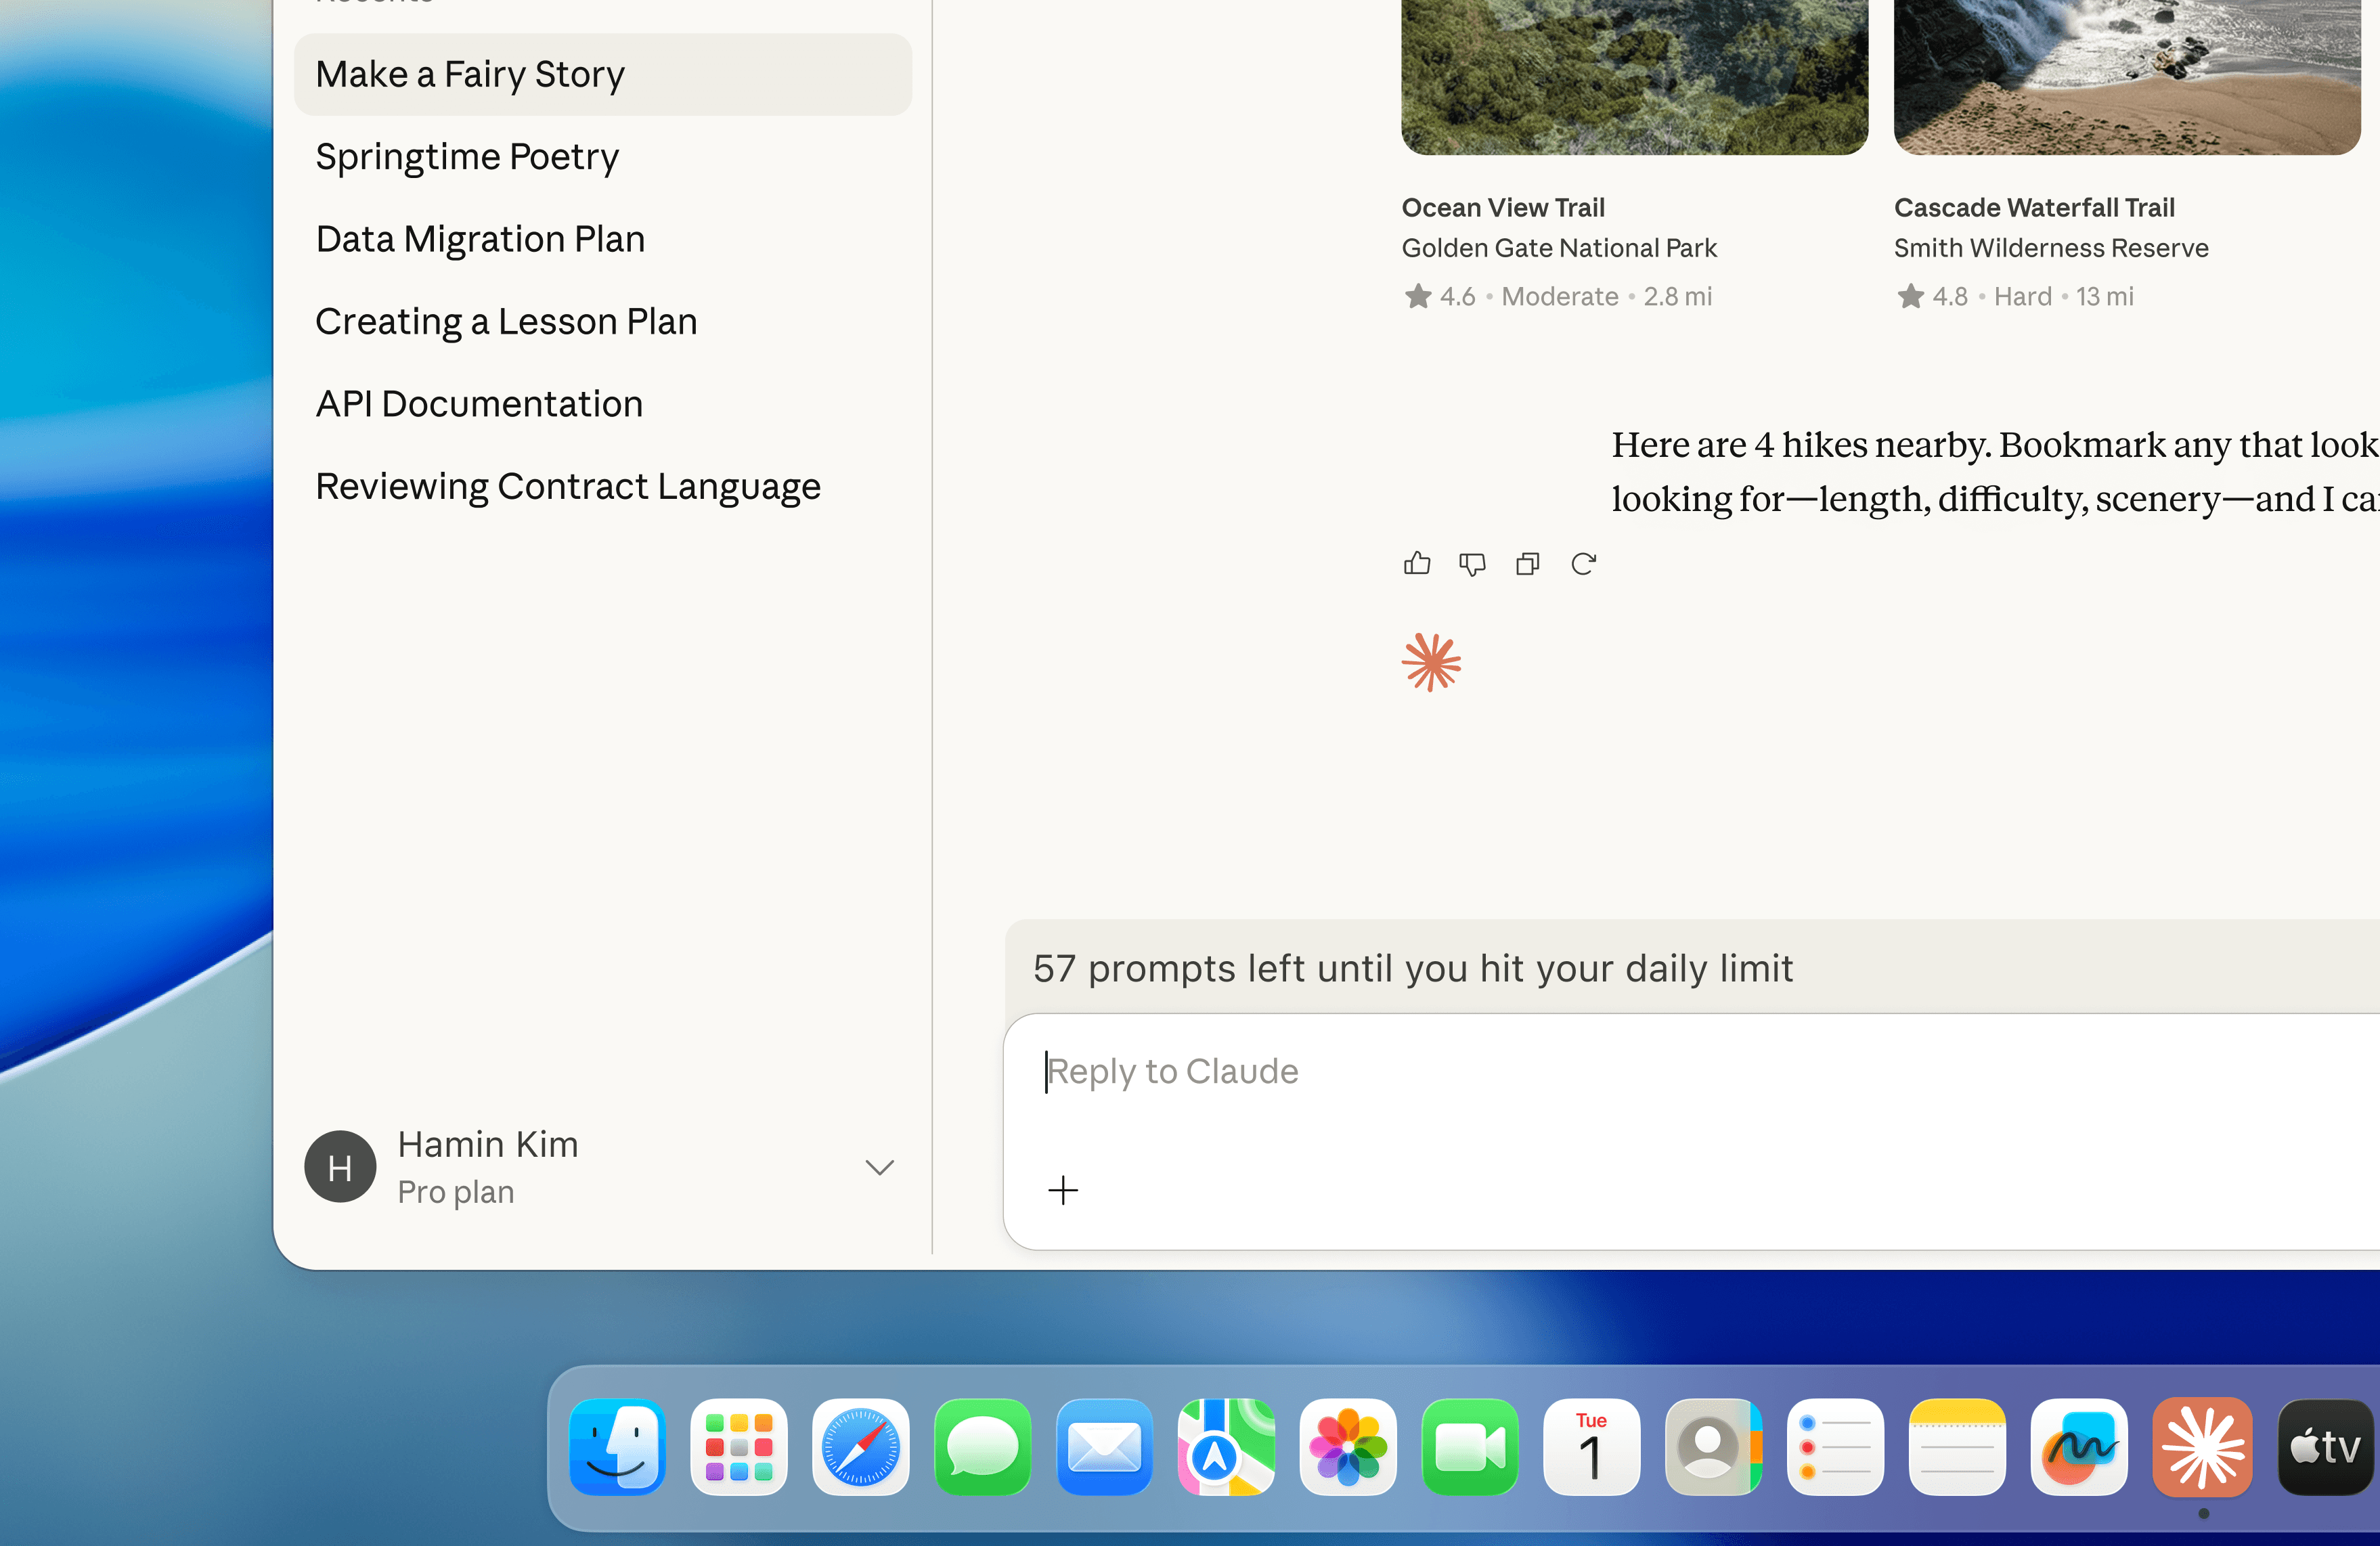
Task: Open Safari from the dock
Action: pyautogui.click(x=860, y=1446)
